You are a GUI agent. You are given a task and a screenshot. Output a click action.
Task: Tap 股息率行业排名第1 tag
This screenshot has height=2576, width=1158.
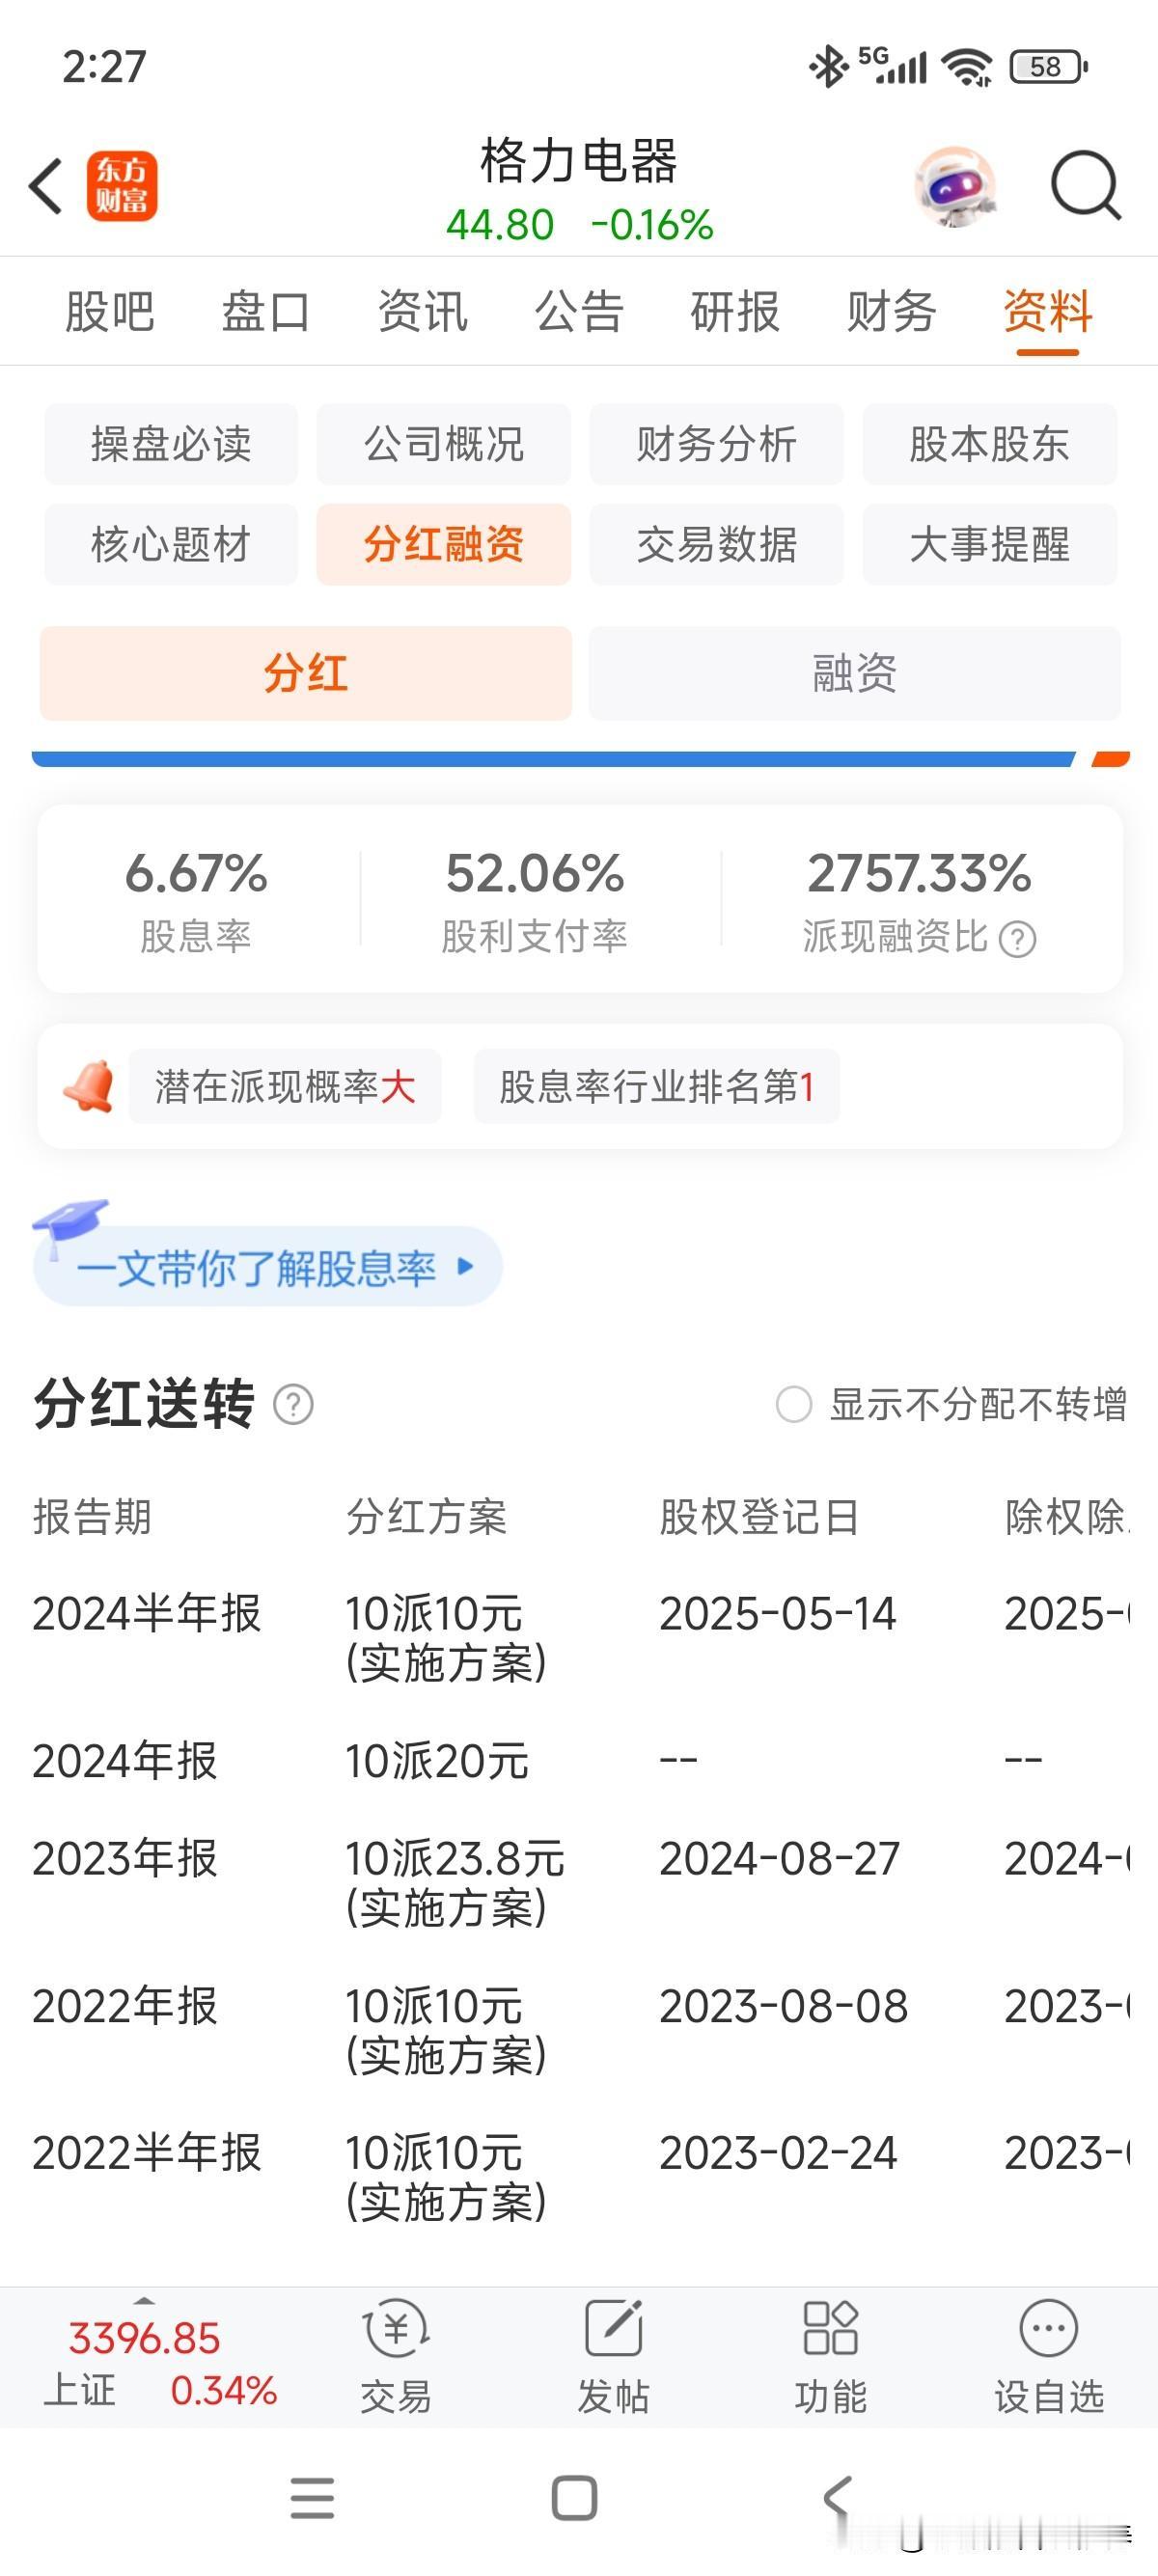coord(657,1086)
